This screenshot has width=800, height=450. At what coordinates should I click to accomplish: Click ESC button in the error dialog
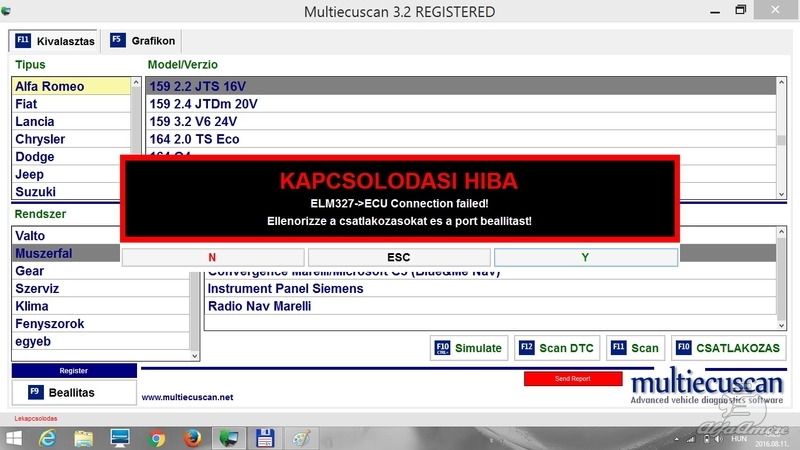399,257
